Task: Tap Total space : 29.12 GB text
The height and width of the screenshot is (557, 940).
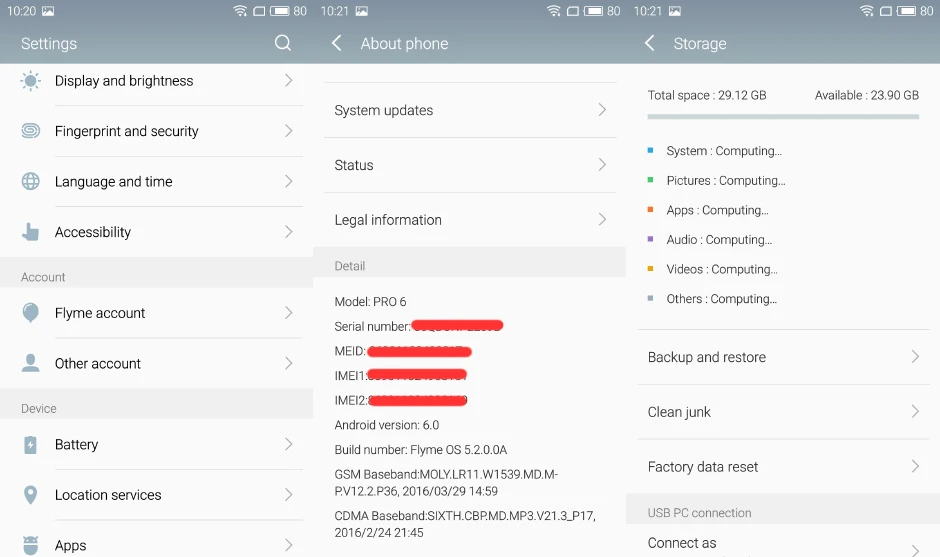Action: (x=707, y=95)
